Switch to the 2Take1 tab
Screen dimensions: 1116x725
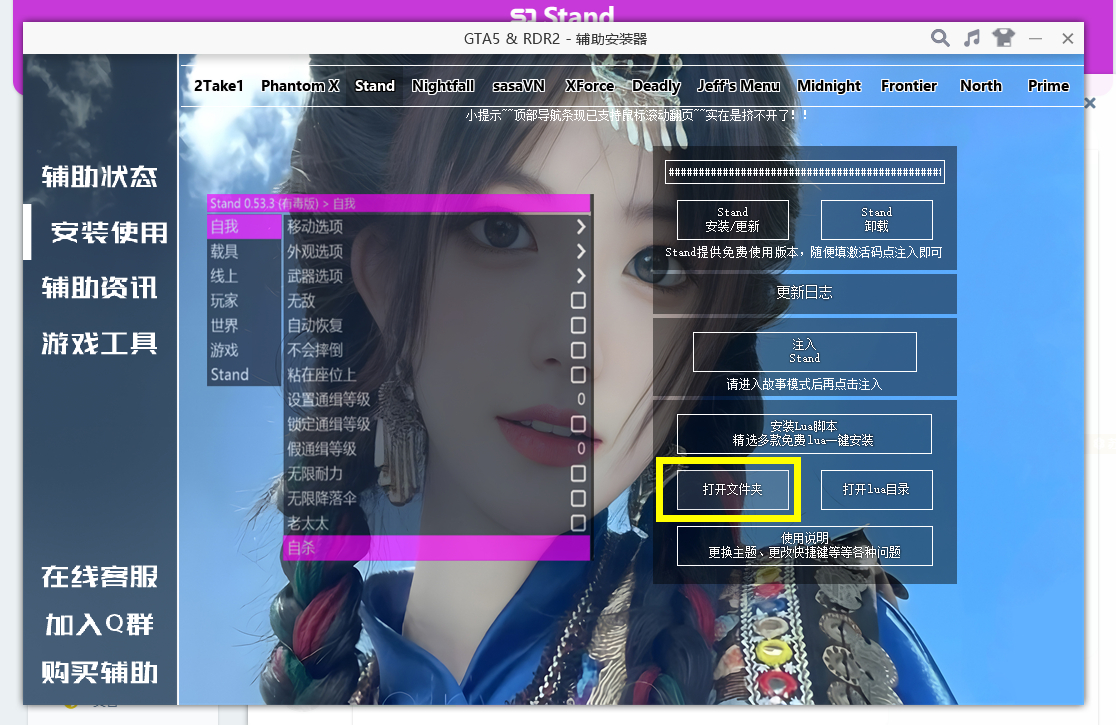[219, 86]
